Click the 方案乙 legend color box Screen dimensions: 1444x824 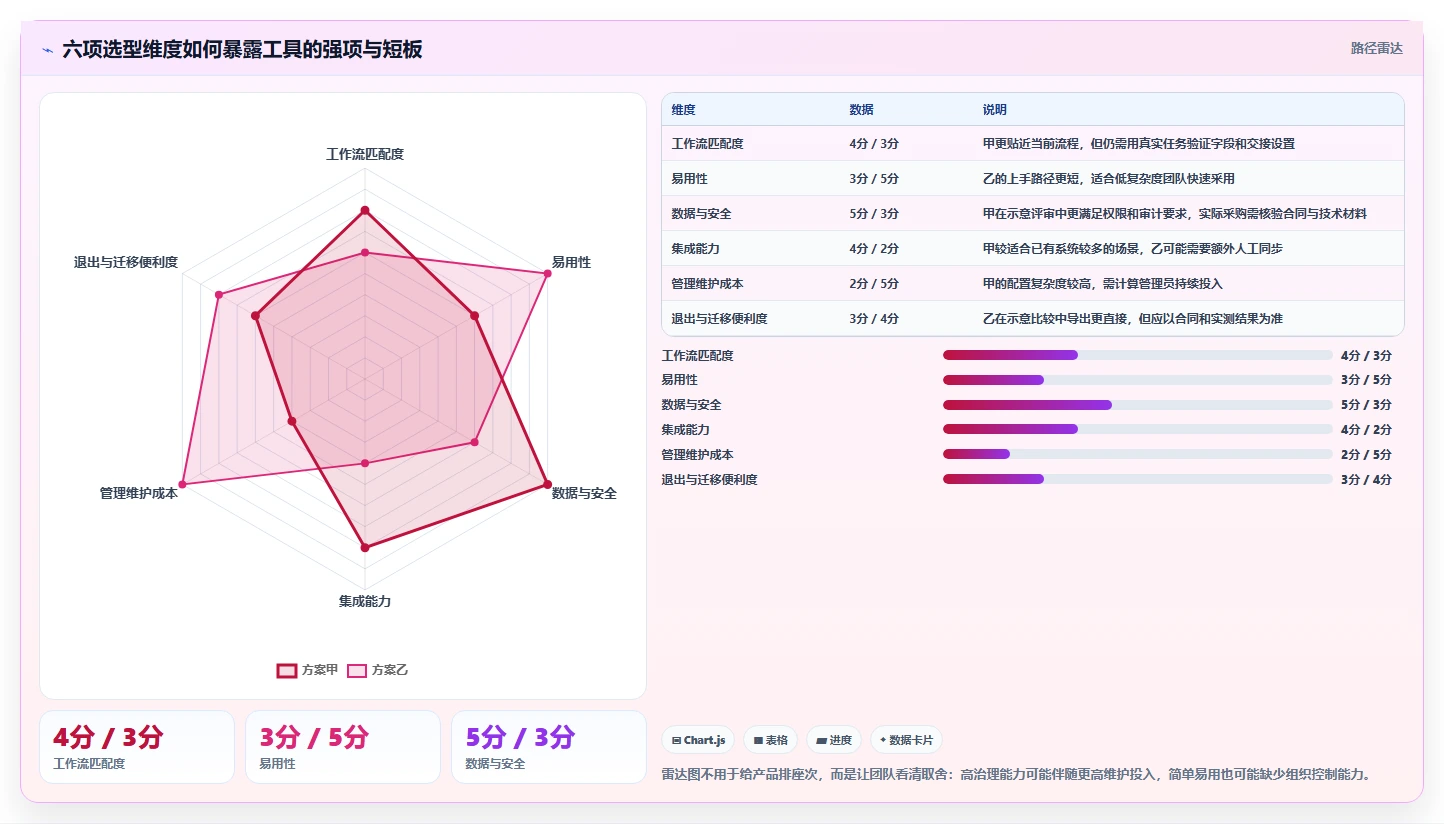357,670
